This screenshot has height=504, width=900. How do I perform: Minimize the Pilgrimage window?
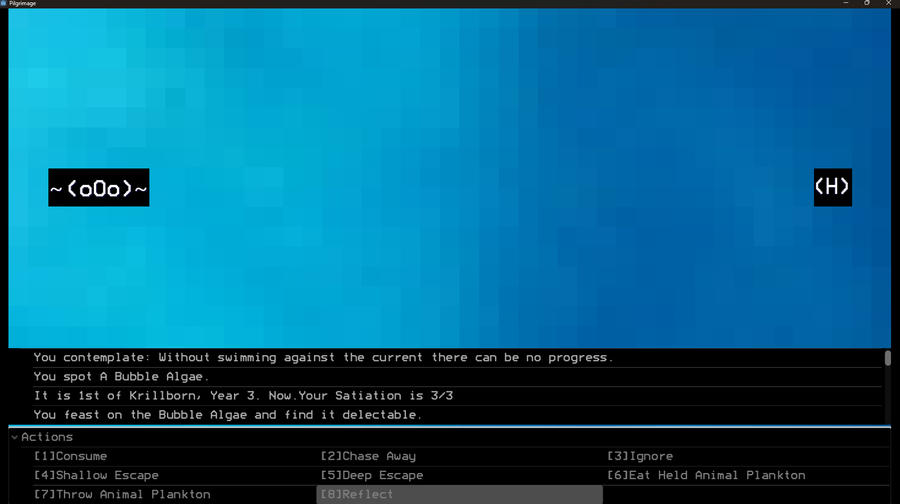point(845,3)
